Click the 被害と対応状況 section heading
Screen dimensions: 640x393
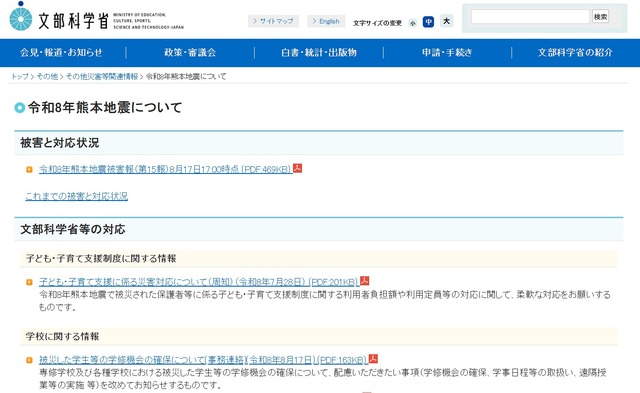tap(60, 143)
